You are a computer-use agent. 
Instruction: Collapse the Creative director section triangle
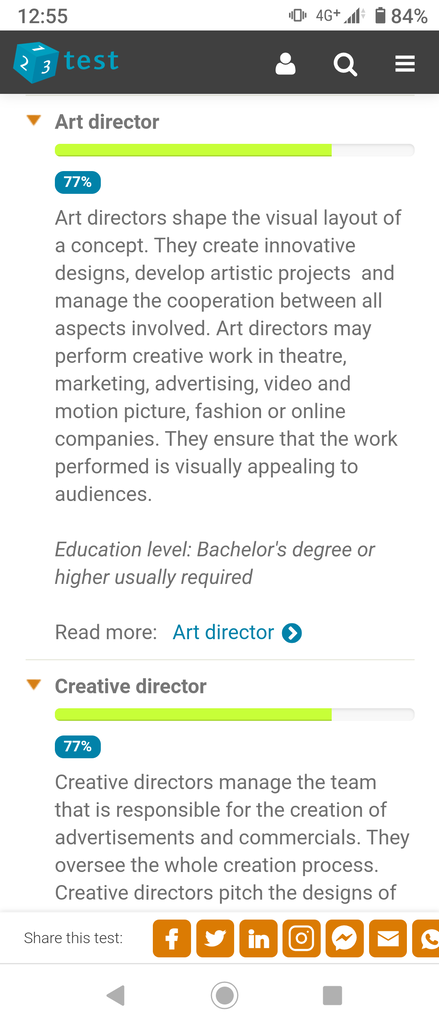(34, 685)
